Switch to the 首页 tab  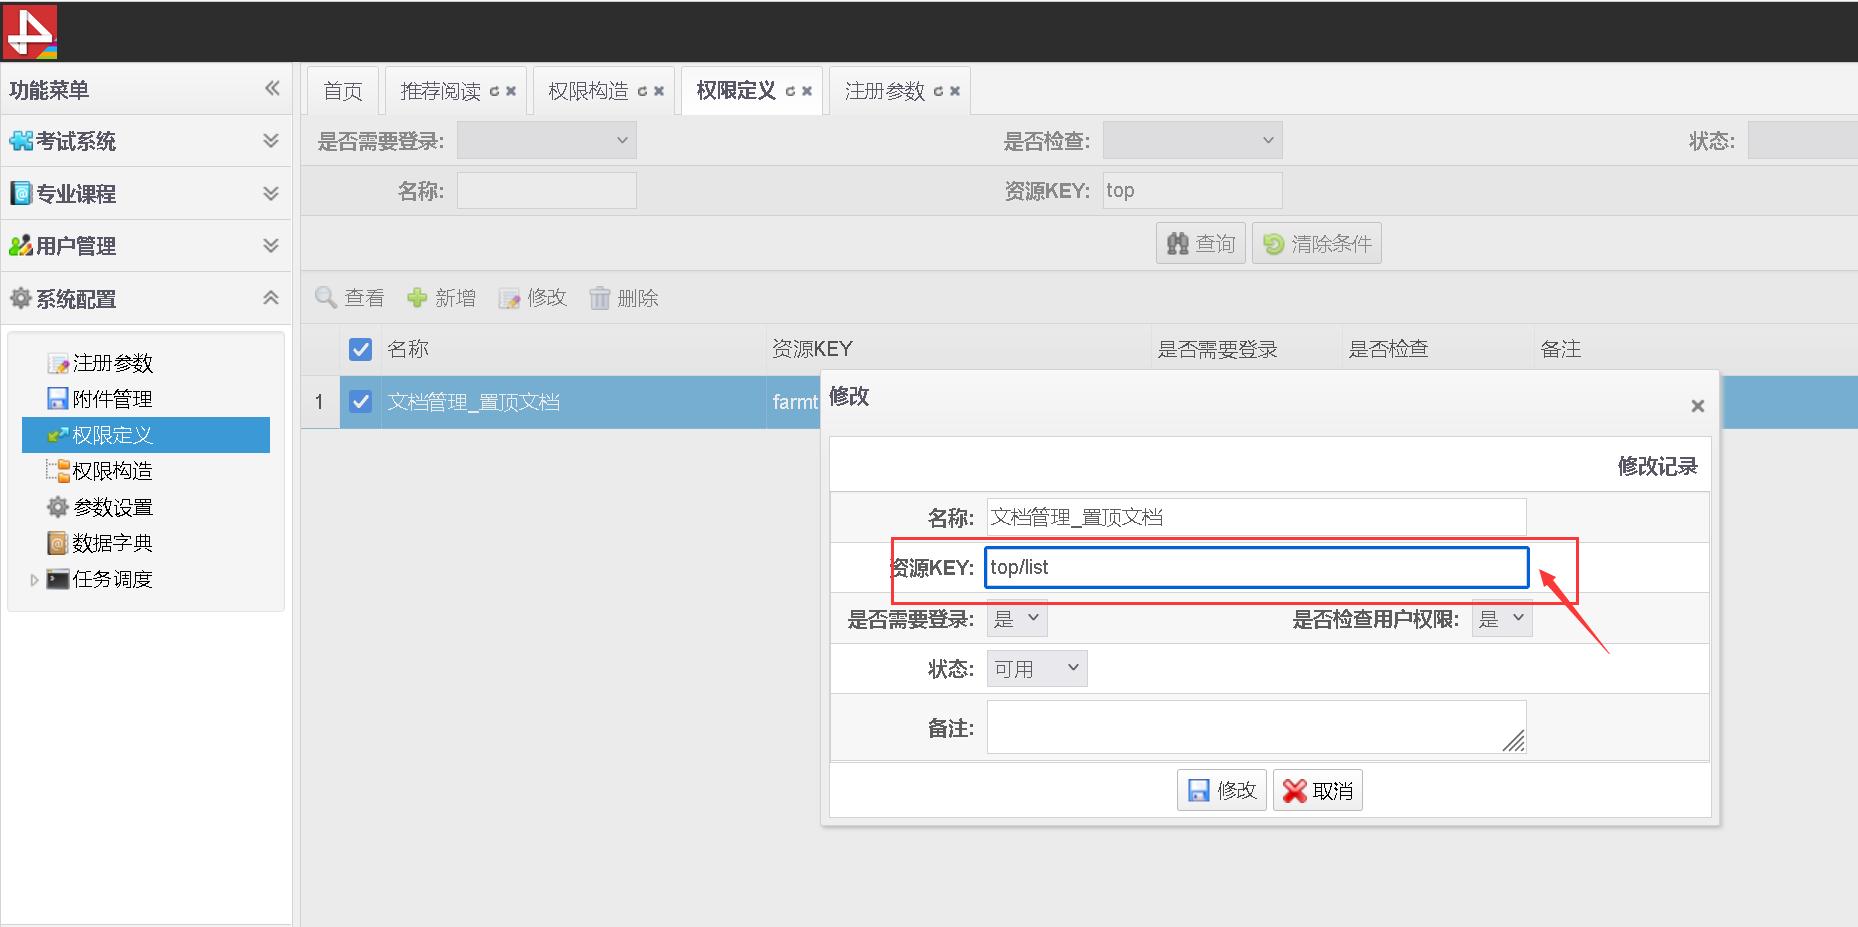pyautogui.click(x=343, y=91)
